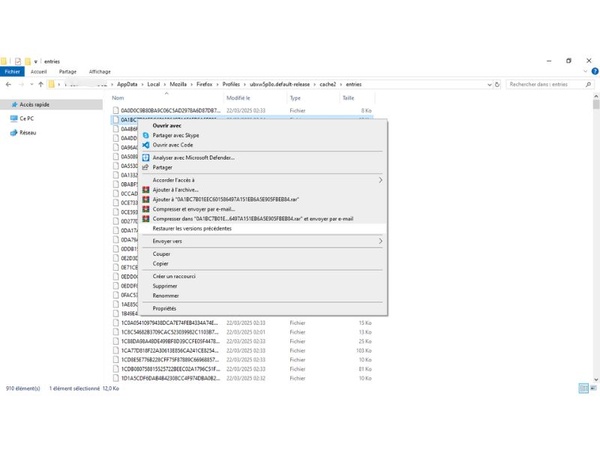Expand the Accorder l'accès à submenu
Viewport: 600px width, 450px height.
[380, 180]
